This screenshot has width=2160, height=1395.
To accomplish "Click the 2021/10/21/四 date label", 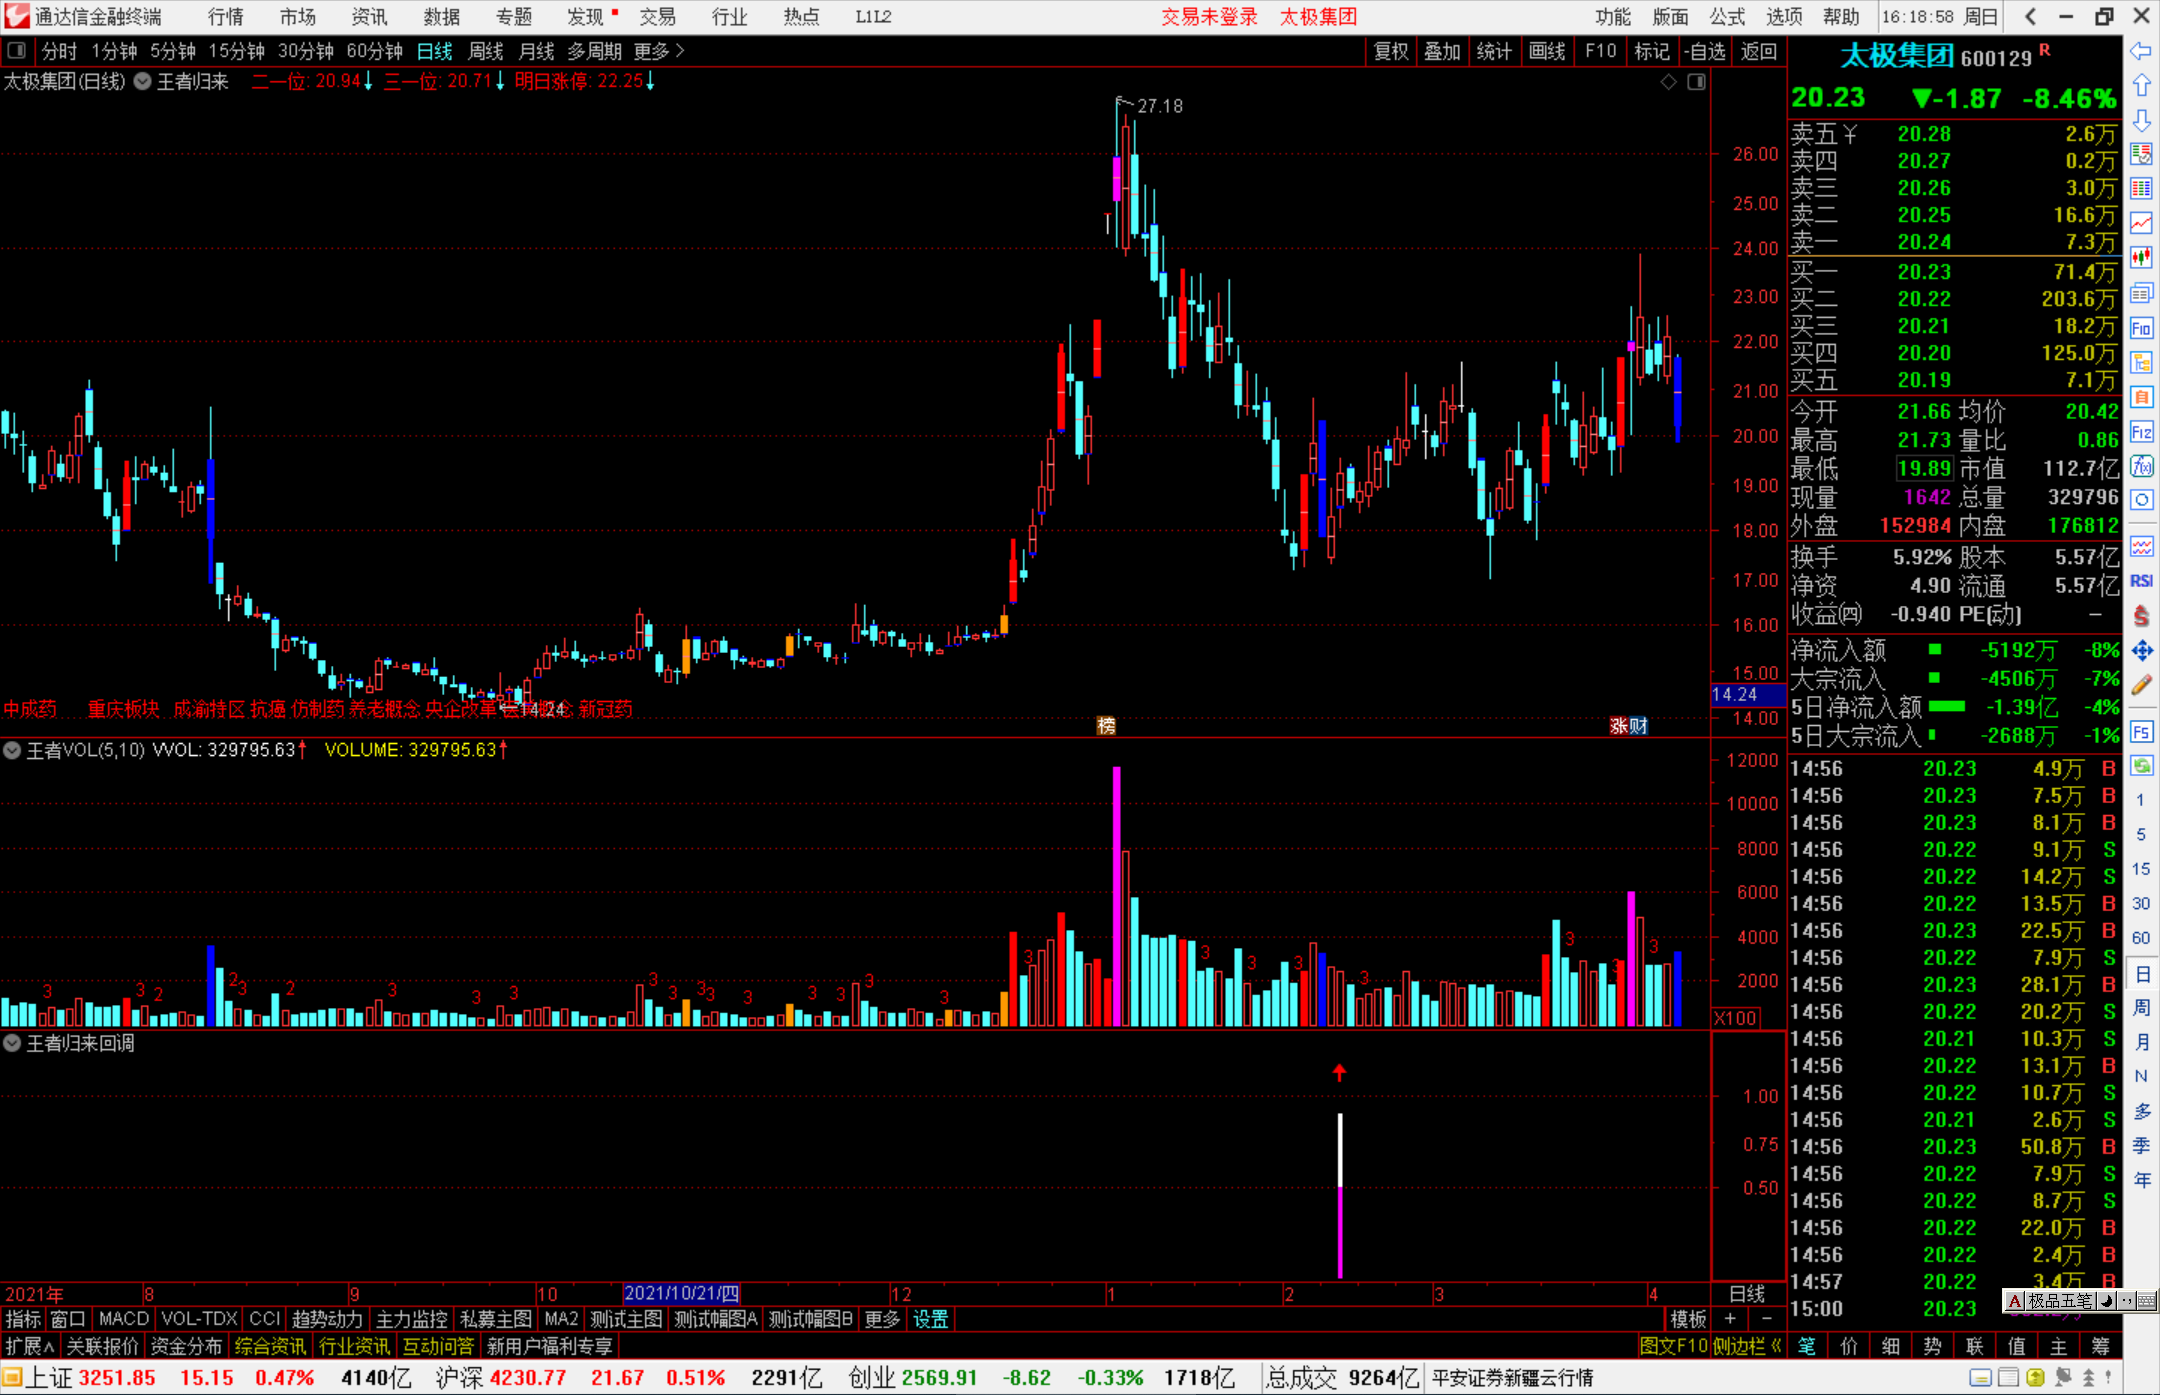I will [x=681, y=1294].
